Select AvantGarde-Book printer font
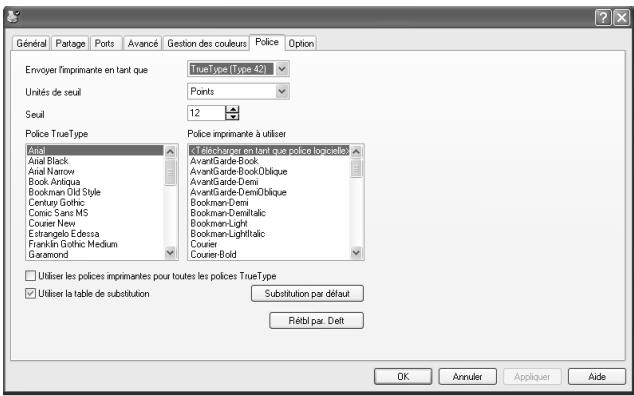634x396 pixels. coord(269,161)
